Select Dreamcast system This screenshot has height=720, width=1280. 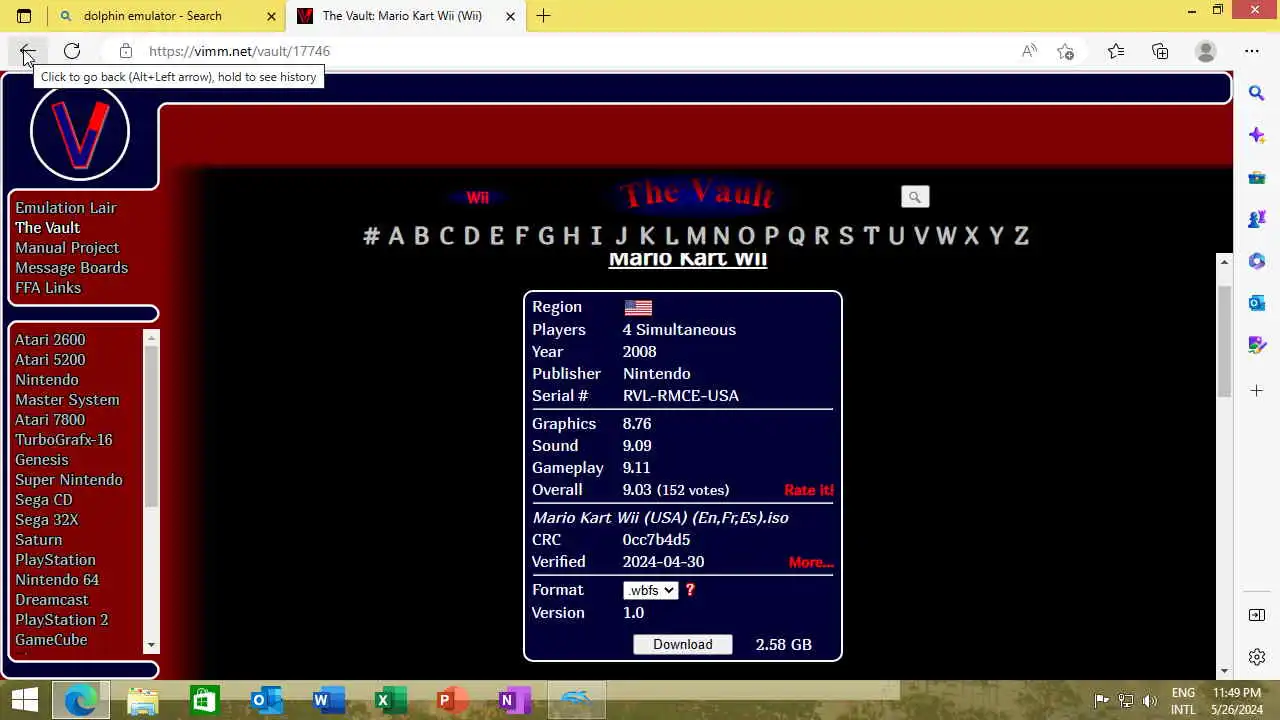tap(52, 600)
